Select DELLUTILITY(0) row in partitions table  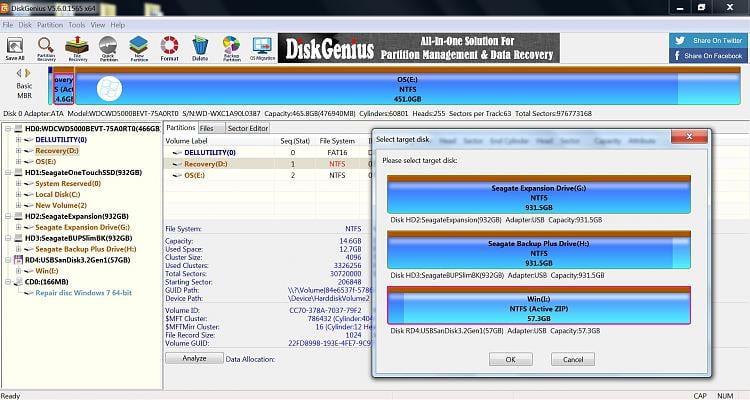268,153
